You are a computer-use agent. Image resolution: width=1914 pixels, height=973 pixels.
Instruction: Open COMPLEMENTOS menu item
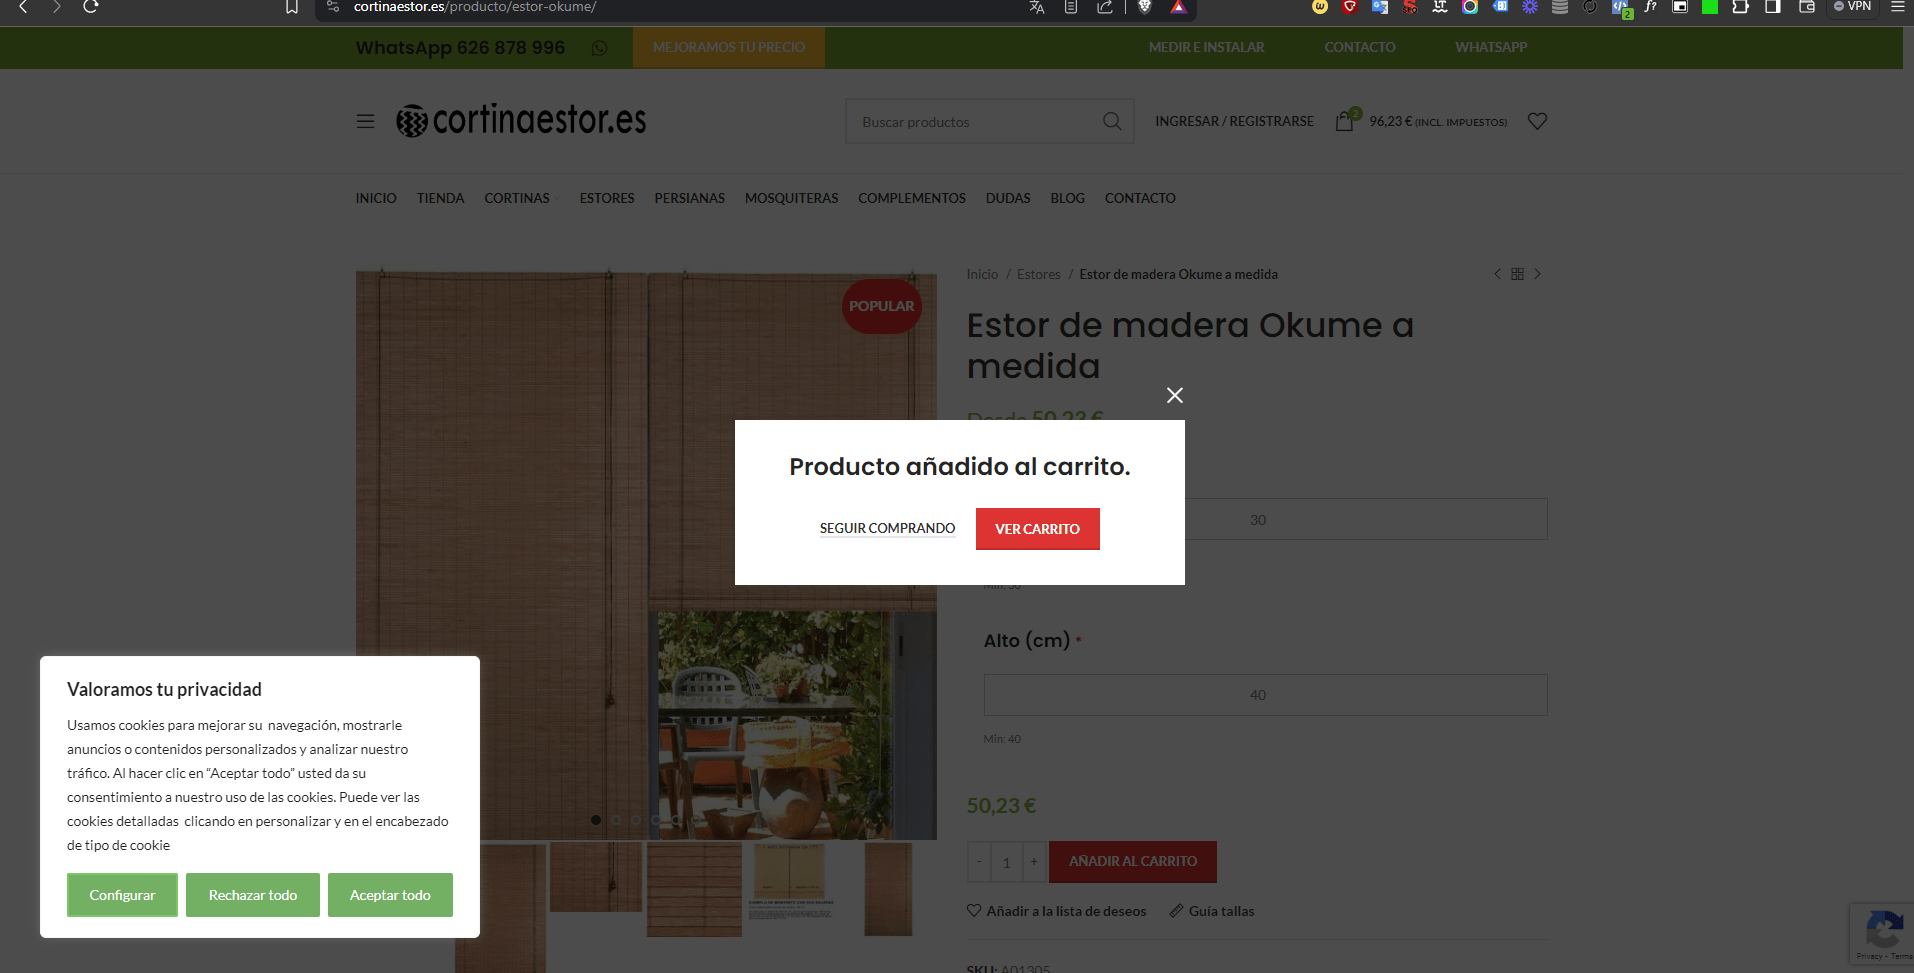[x=912, y=198]
